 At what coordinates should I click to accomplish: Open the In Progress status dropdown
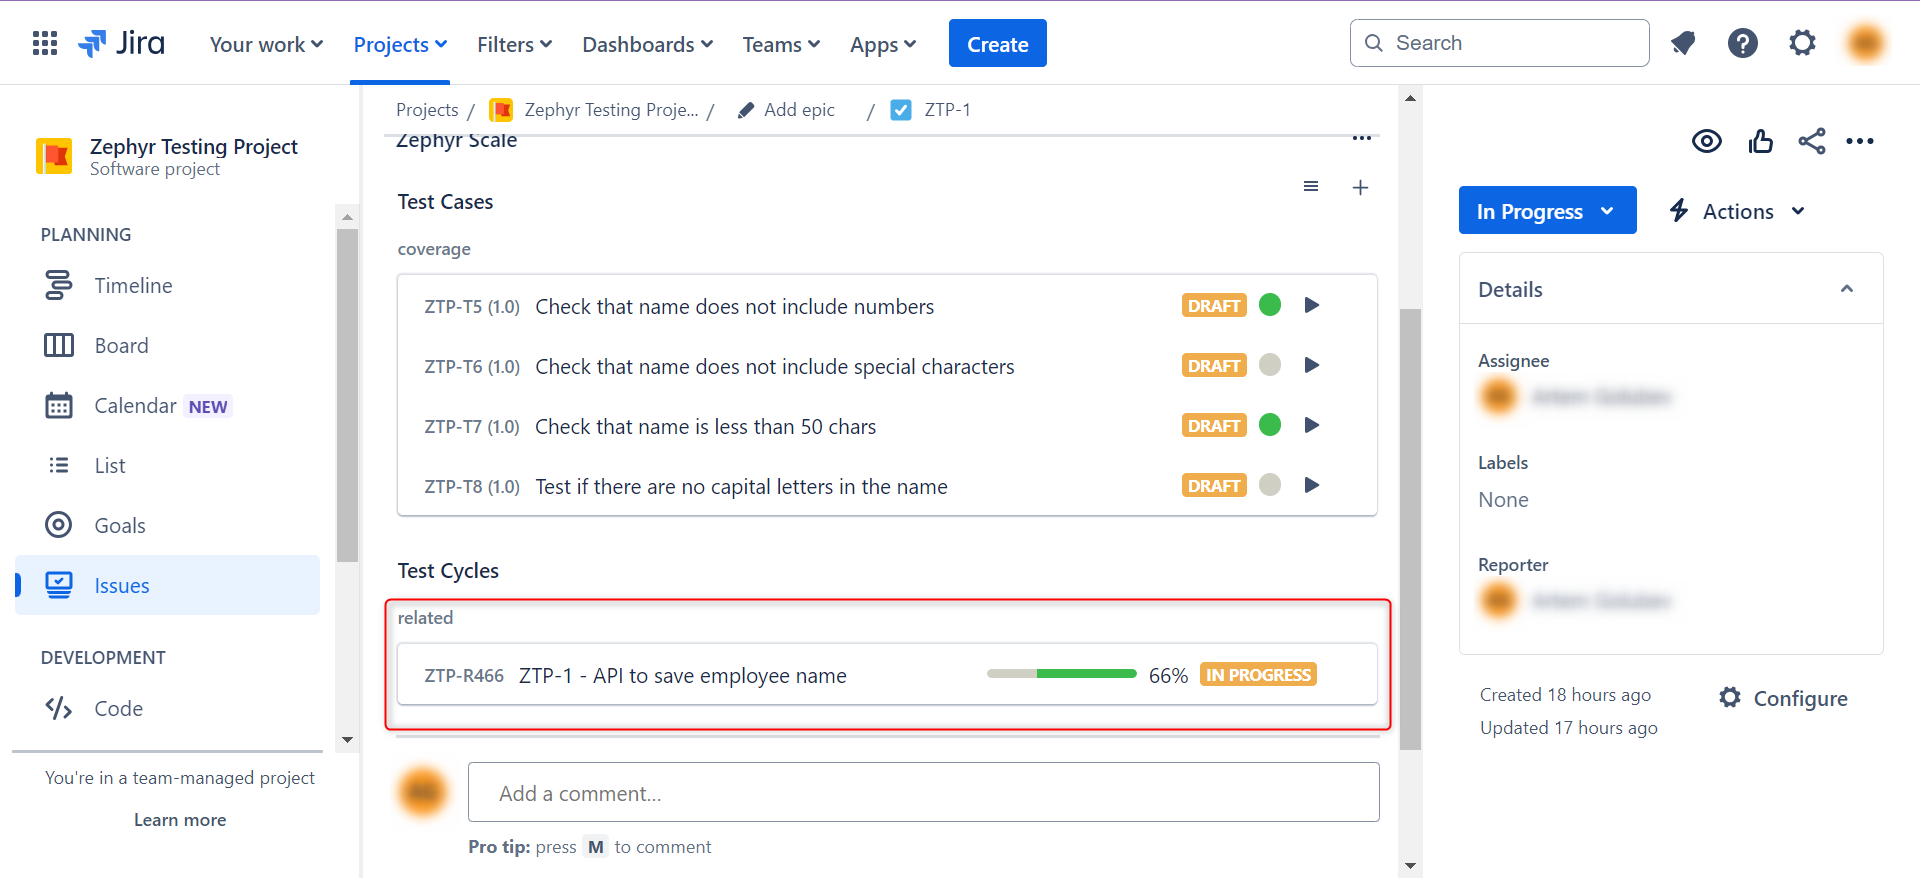point(1546,211)
